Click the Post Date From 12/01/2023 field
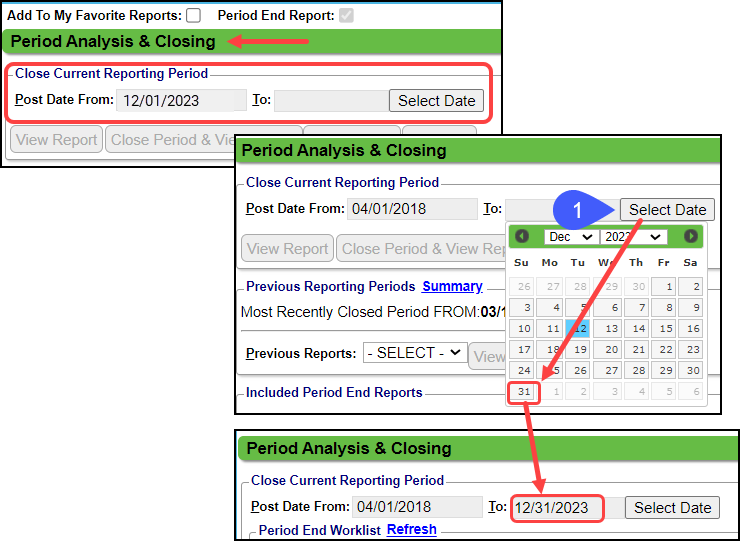Screen dimensions: 740x541 click(181, 100)
